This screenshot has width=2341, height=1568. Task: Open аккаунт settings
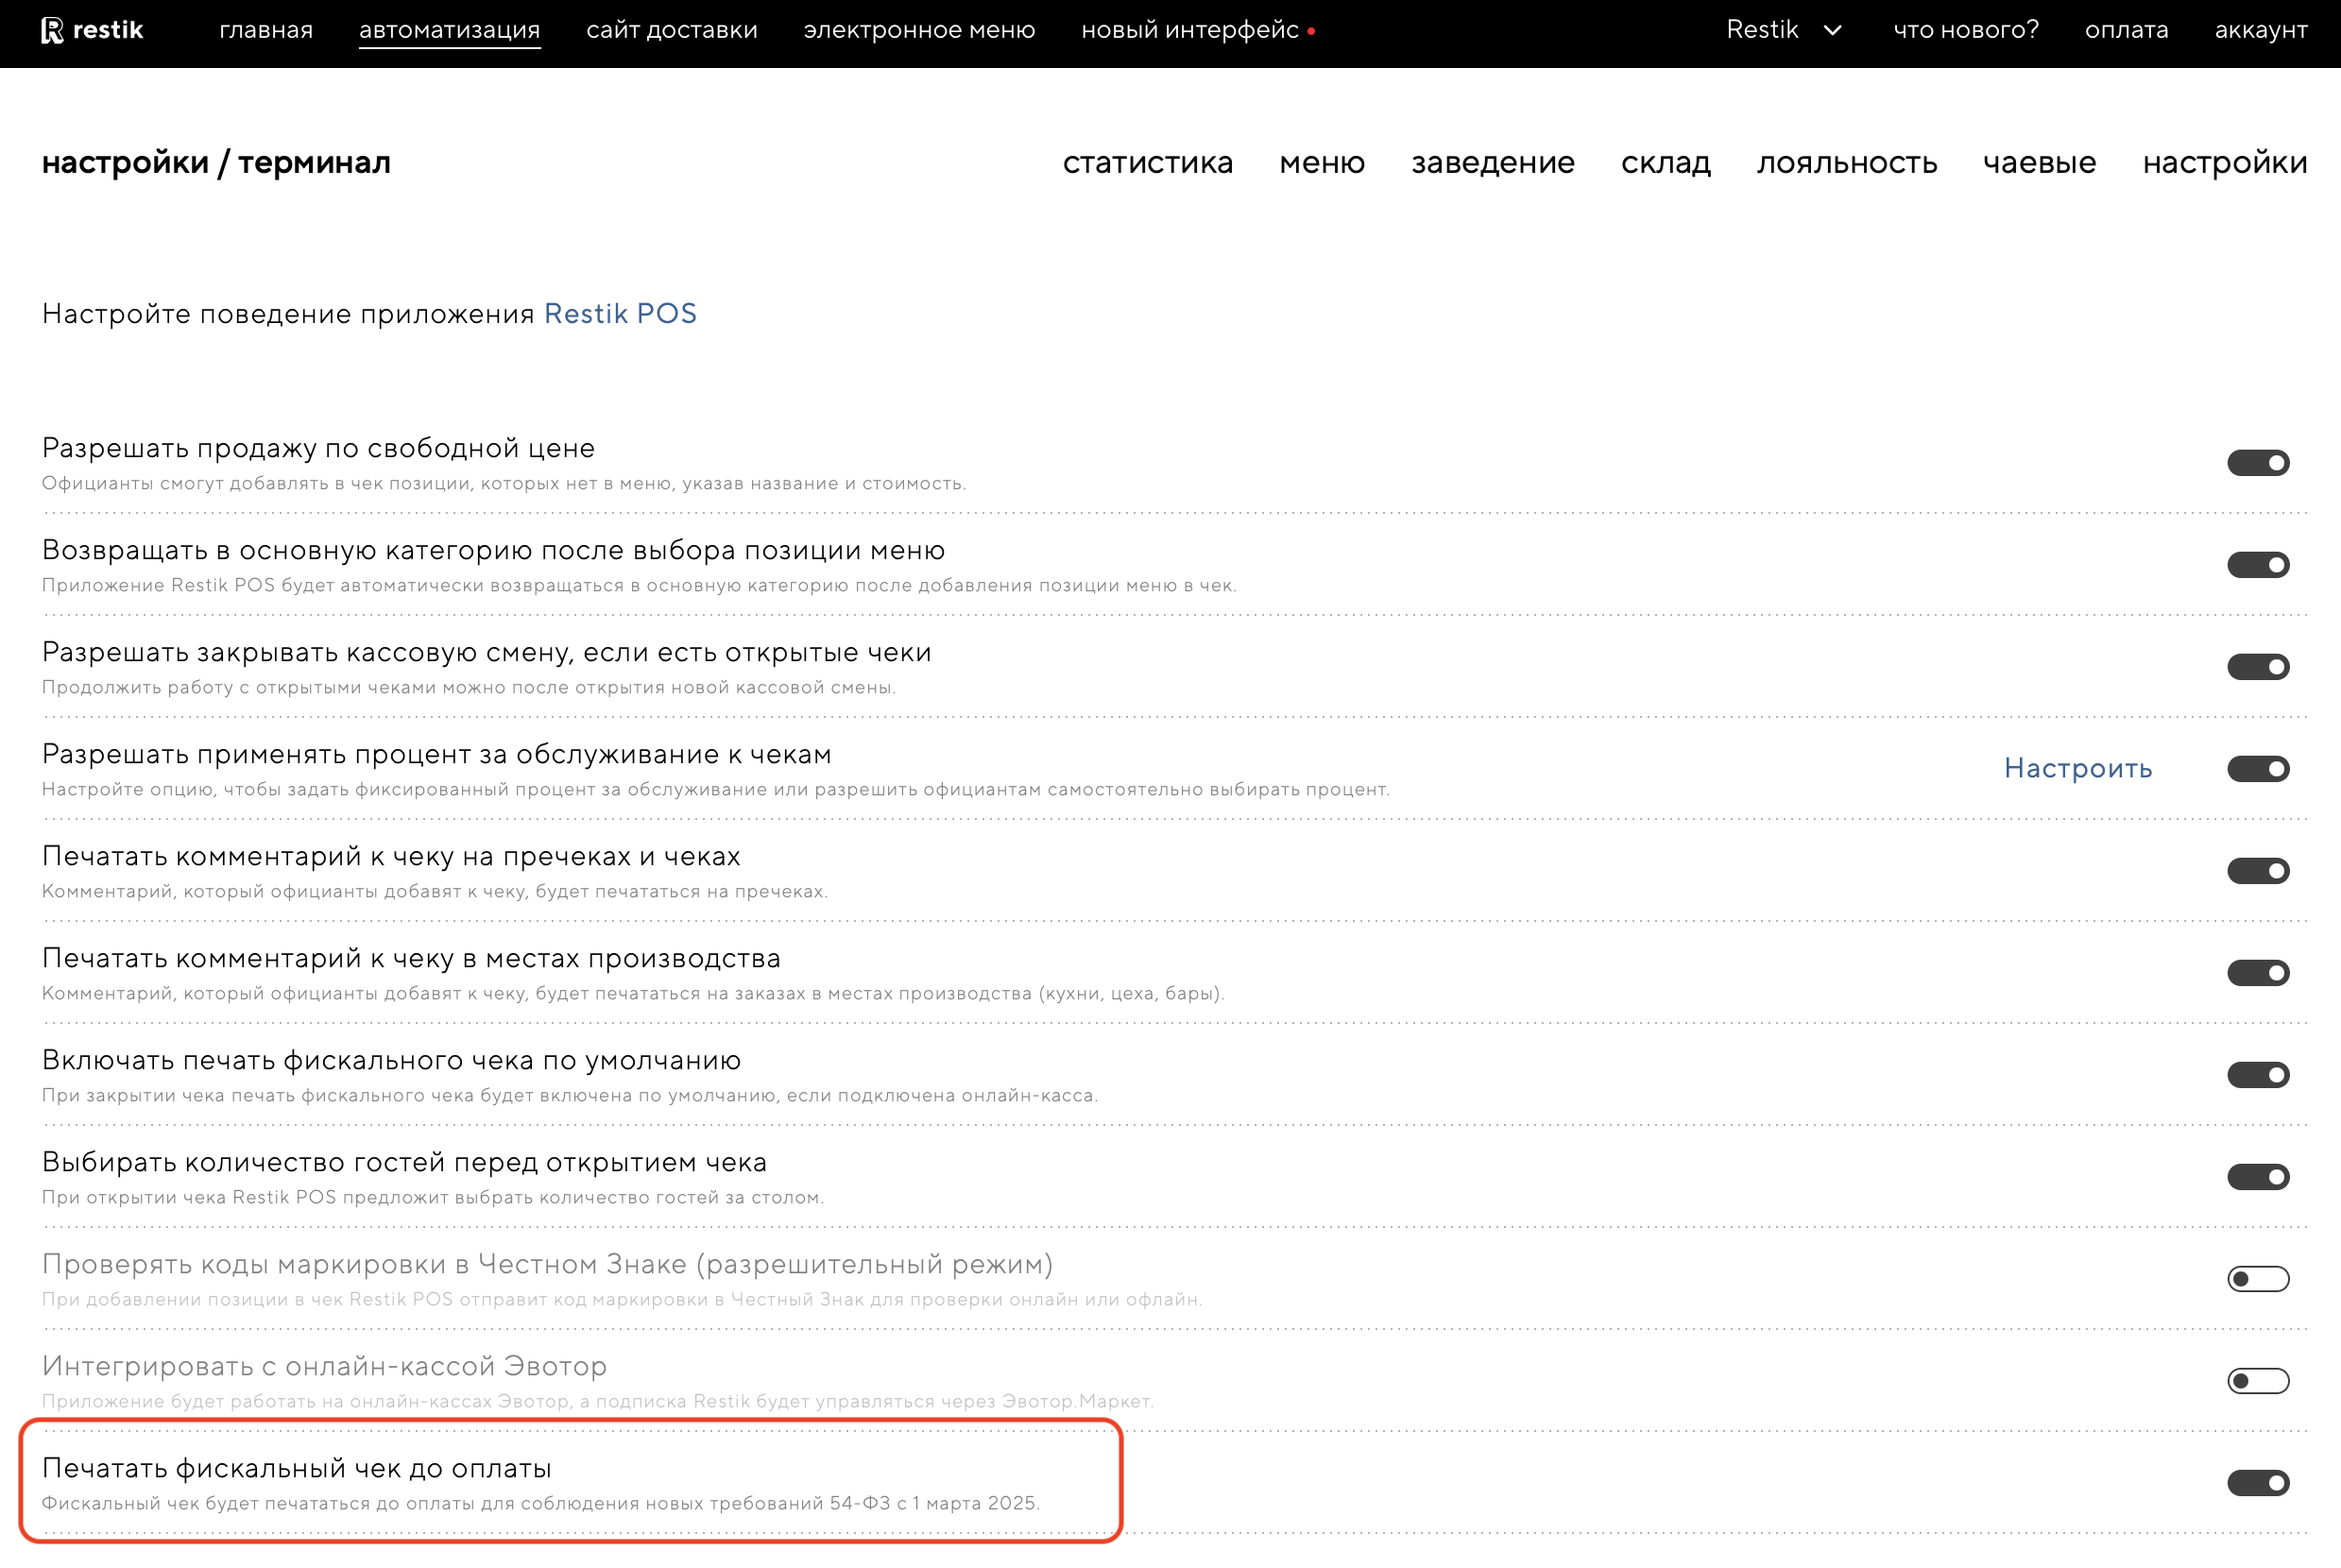2260,31
